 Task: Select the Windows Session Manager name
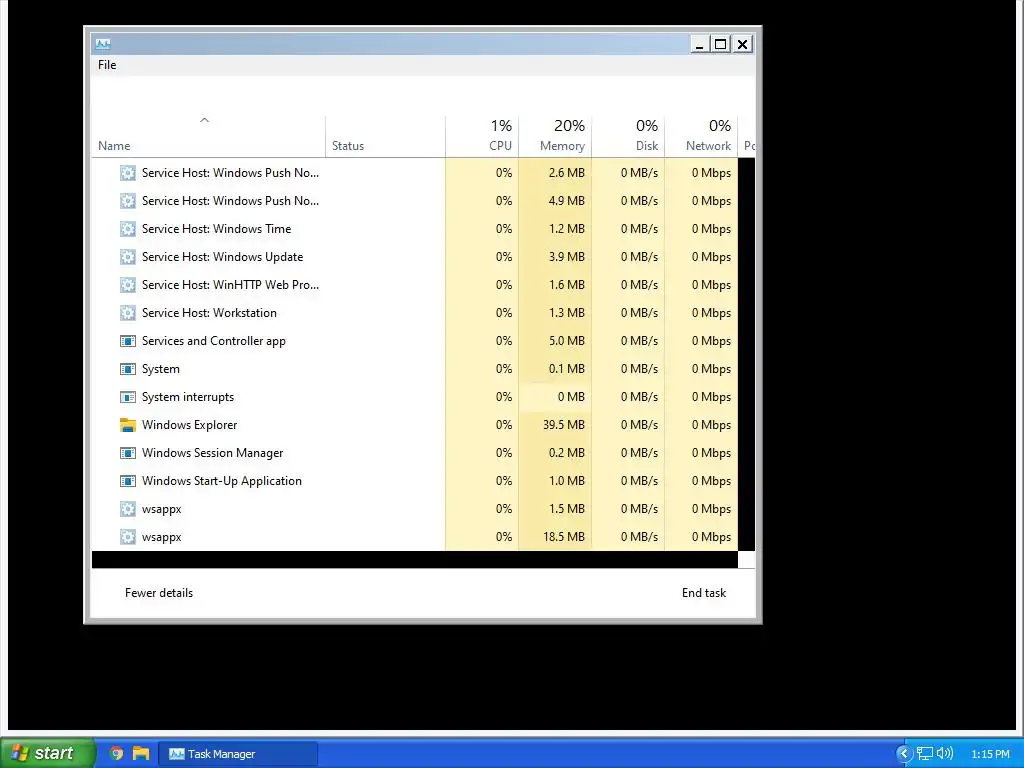[212, 453]
